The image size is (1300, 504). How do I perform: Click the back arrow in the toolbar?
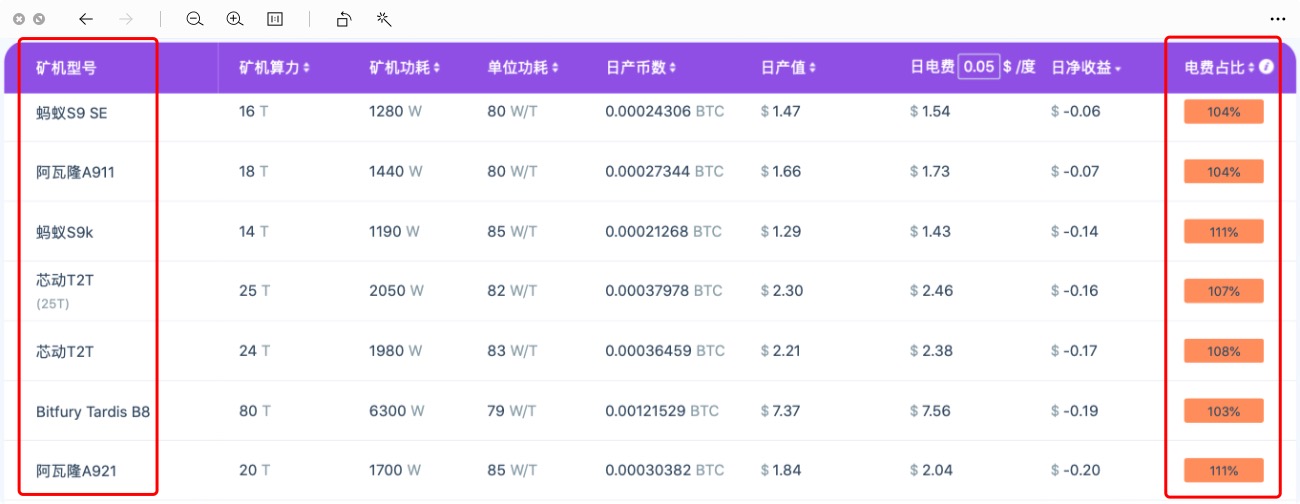tap(86, 19)
